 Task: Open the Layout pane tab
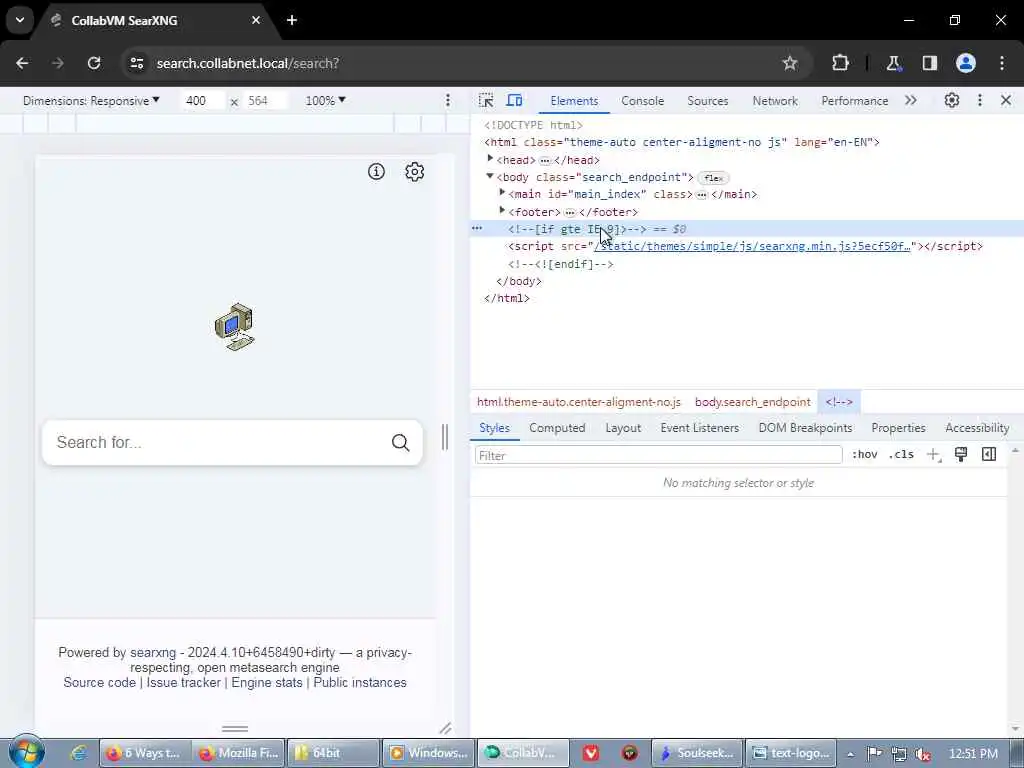pos(623,428)
